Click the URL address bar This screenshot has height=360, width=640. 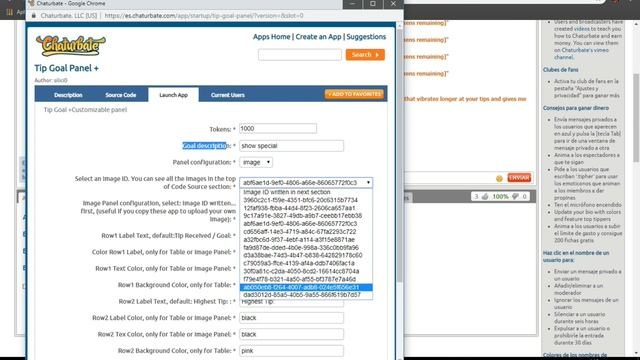(x=204, y=16)
